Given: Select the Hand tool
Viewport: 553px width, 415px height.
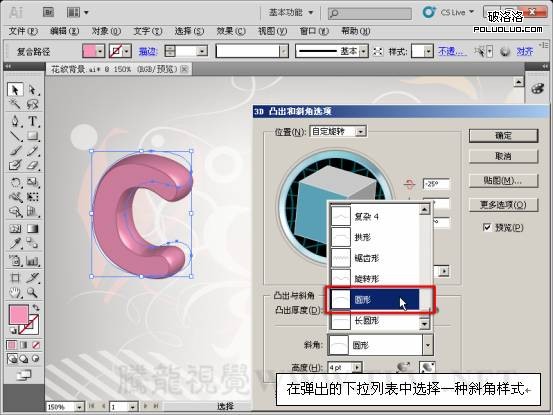Looking at the screenshot, I should click(x=15, y=293).
